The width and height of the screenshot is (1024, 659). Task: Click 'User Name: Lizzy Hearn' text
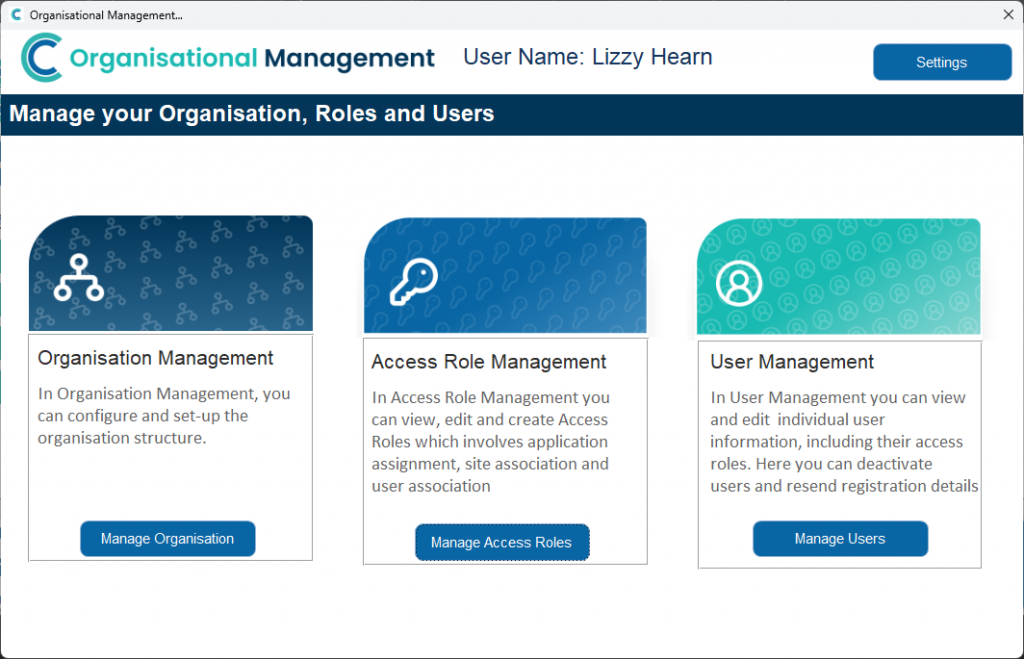coord(588,57)
